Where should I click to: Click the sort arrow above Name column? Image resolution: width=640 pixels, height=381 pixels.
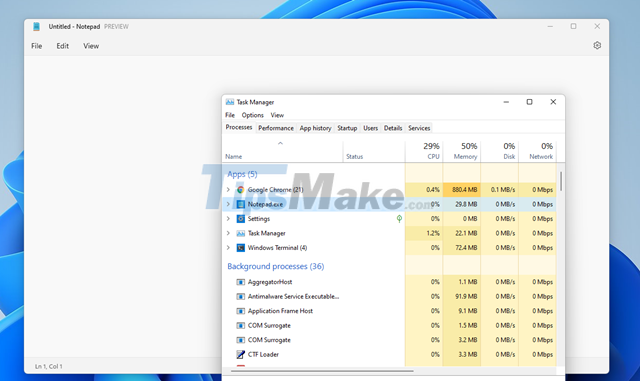280,143
